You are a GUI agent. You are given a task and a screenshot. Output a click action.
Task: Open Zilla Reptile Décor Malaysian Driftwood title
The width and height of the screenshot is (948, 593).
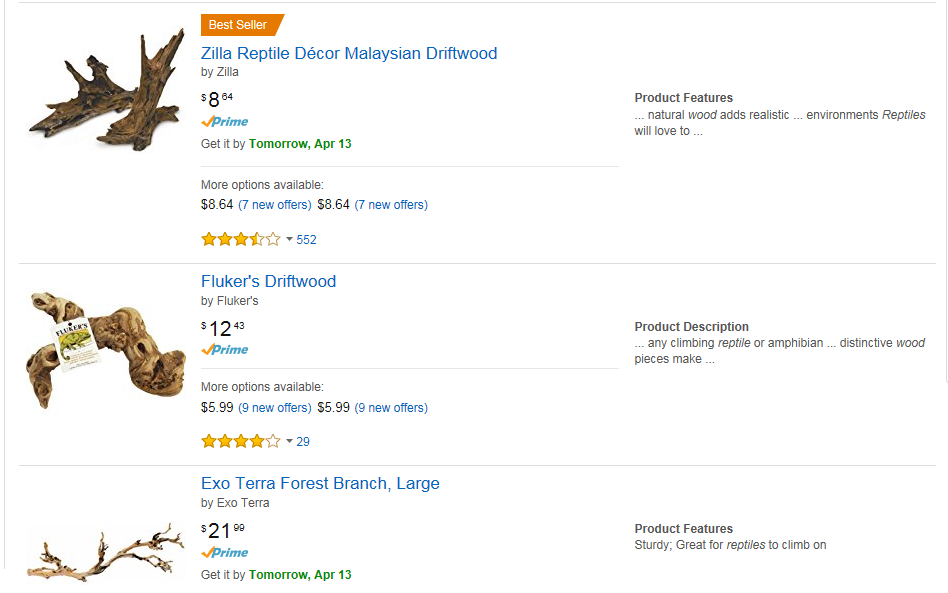349,53
